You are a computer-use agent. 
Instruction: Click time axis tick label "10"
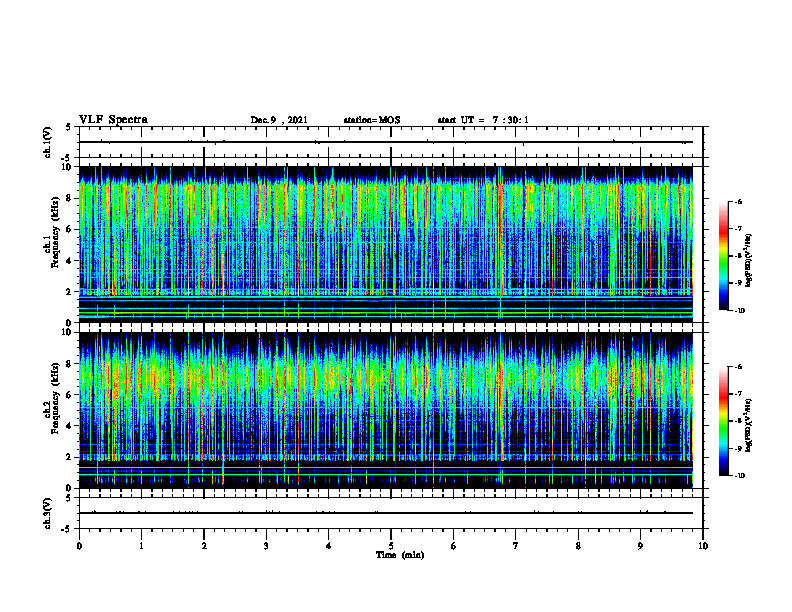[x=703, y=546]
